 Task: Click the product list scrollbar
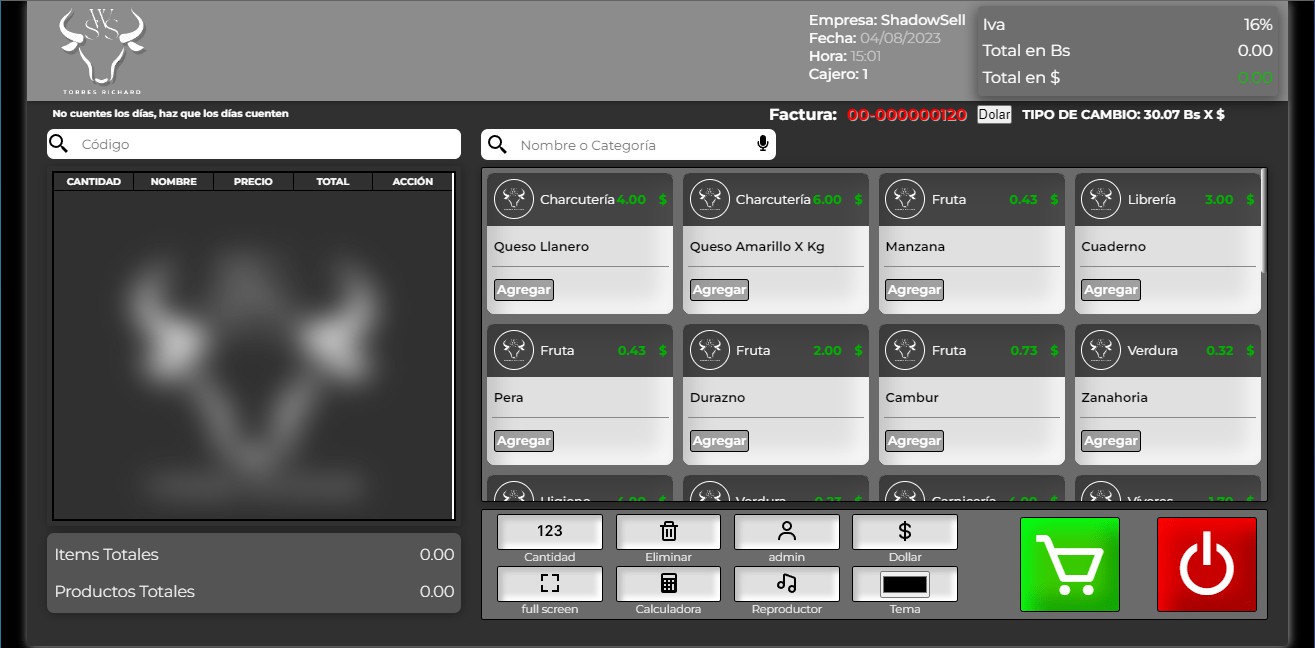click(x=1263, y=220)
